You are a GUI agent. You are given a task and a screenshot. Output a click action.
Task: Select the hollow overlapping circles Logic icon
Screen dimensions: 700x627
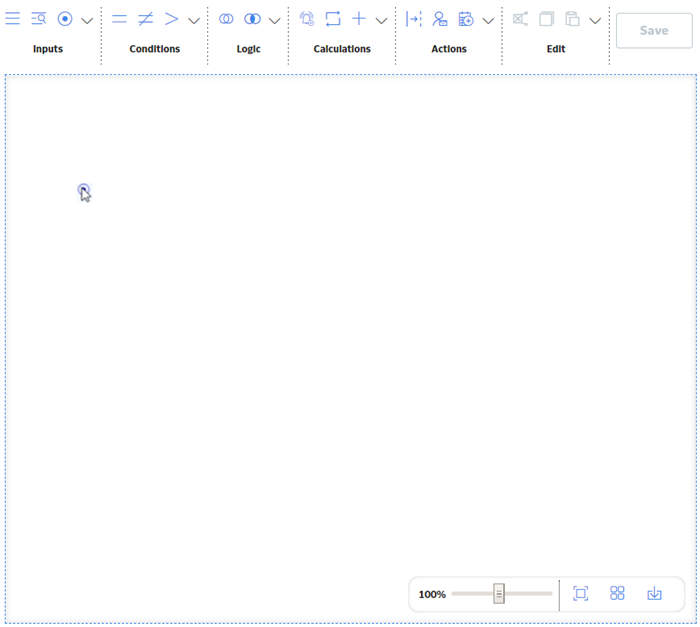pos(226,19)
